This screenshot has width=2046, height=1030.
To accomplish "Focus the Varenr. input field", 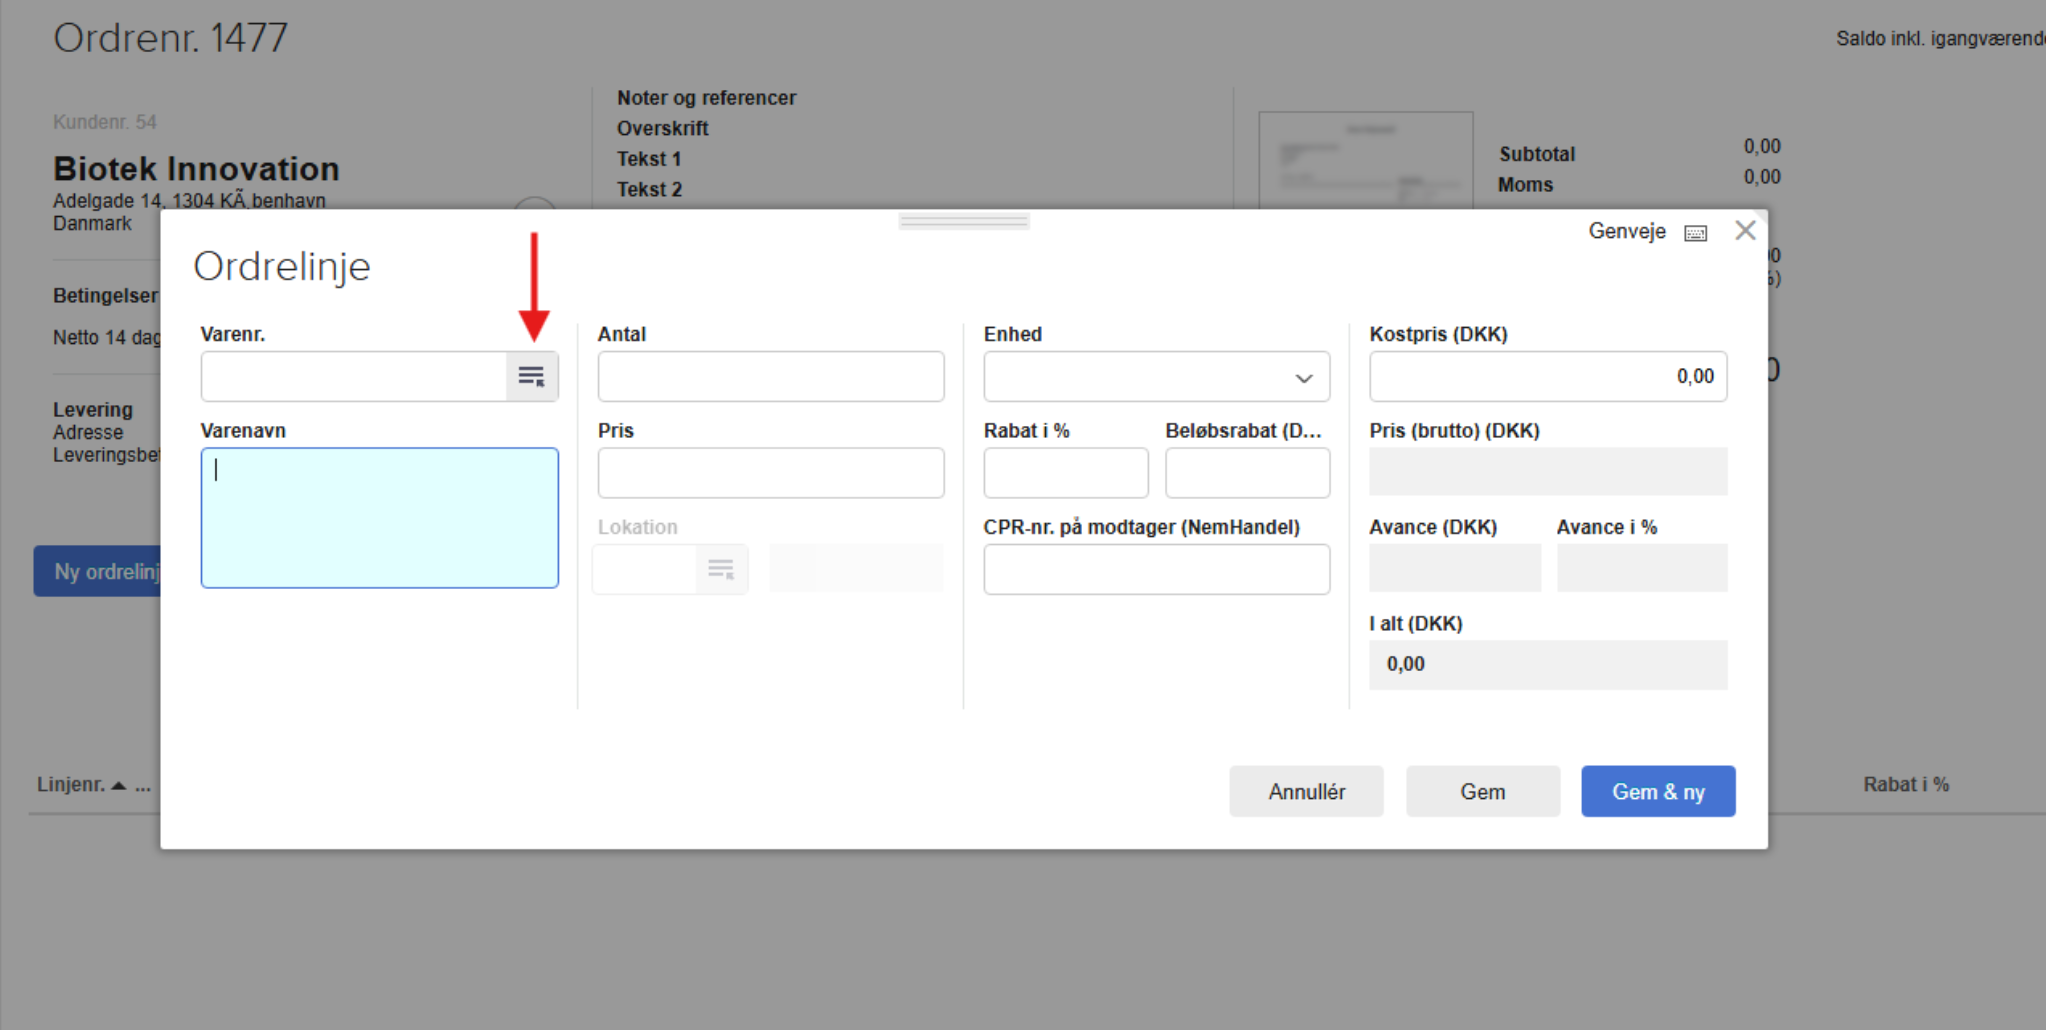I will point(354,377).
